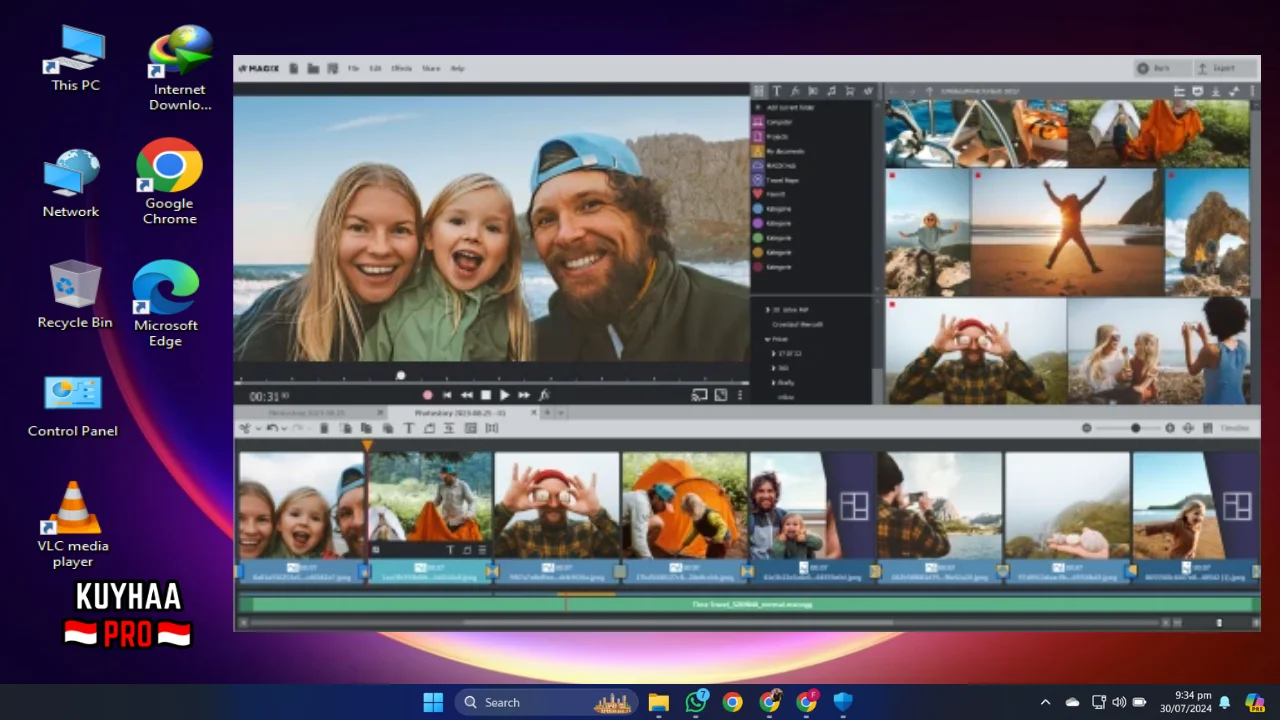Viewport: 1280px width, 720px height.
Task: Open the Edit menu
Action: (x=375, y=69)
